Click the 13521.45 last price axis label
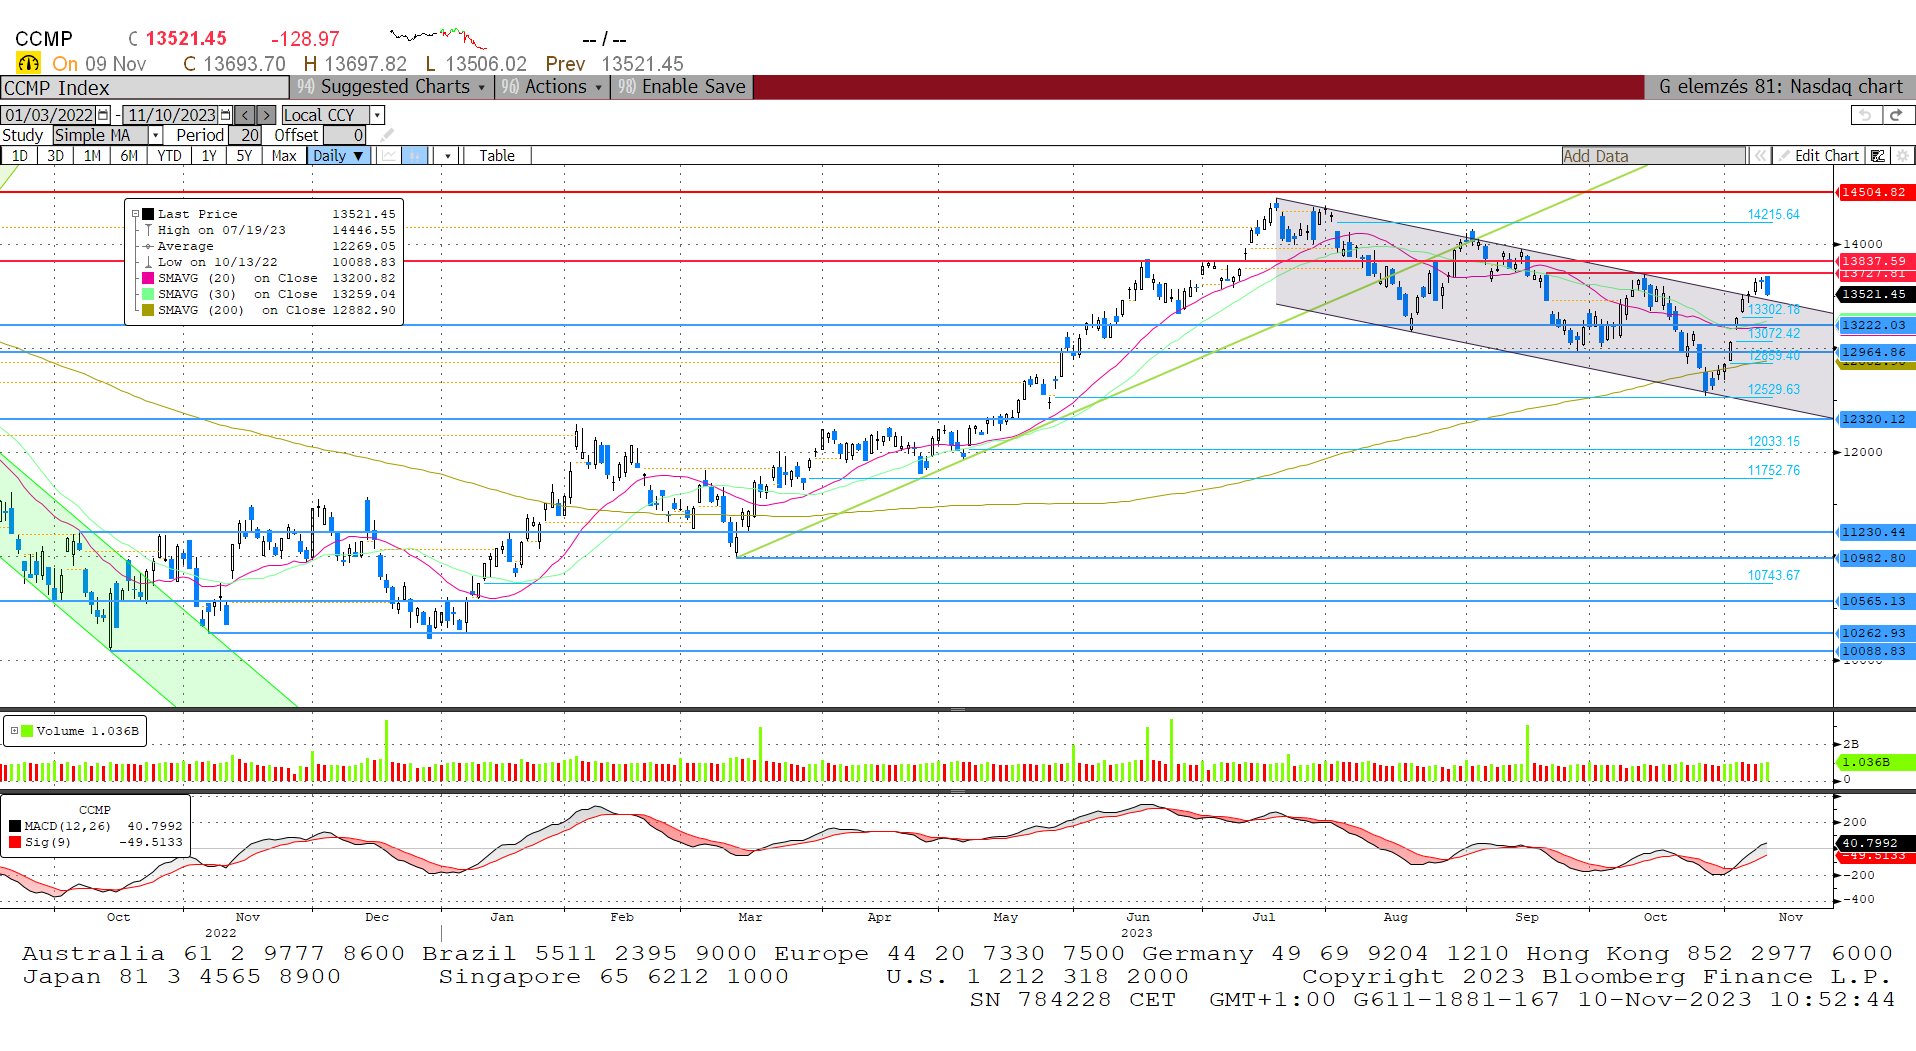The height and width of the screenshot is (1051, 1916). (1874, 294)
